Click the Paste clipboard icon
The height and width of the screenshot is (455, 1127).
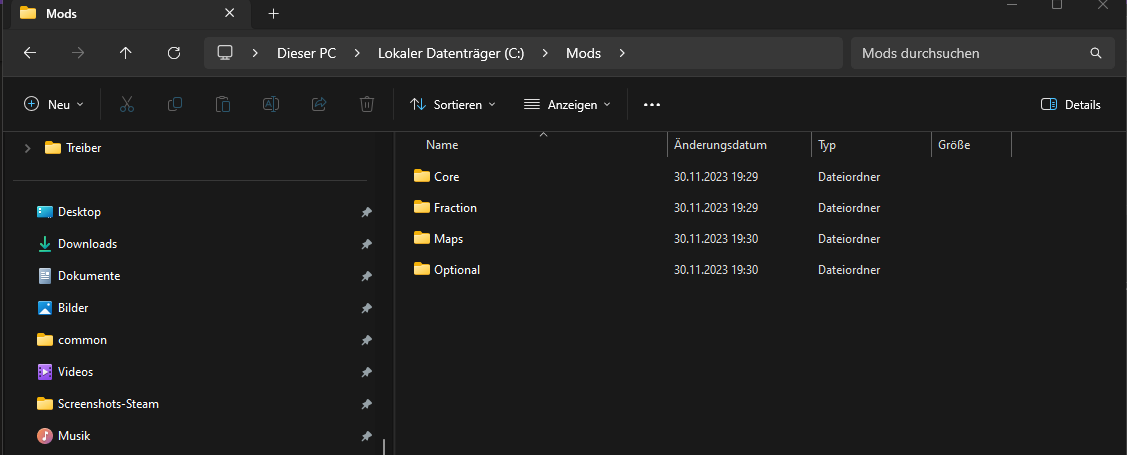(x=223, y=104)
